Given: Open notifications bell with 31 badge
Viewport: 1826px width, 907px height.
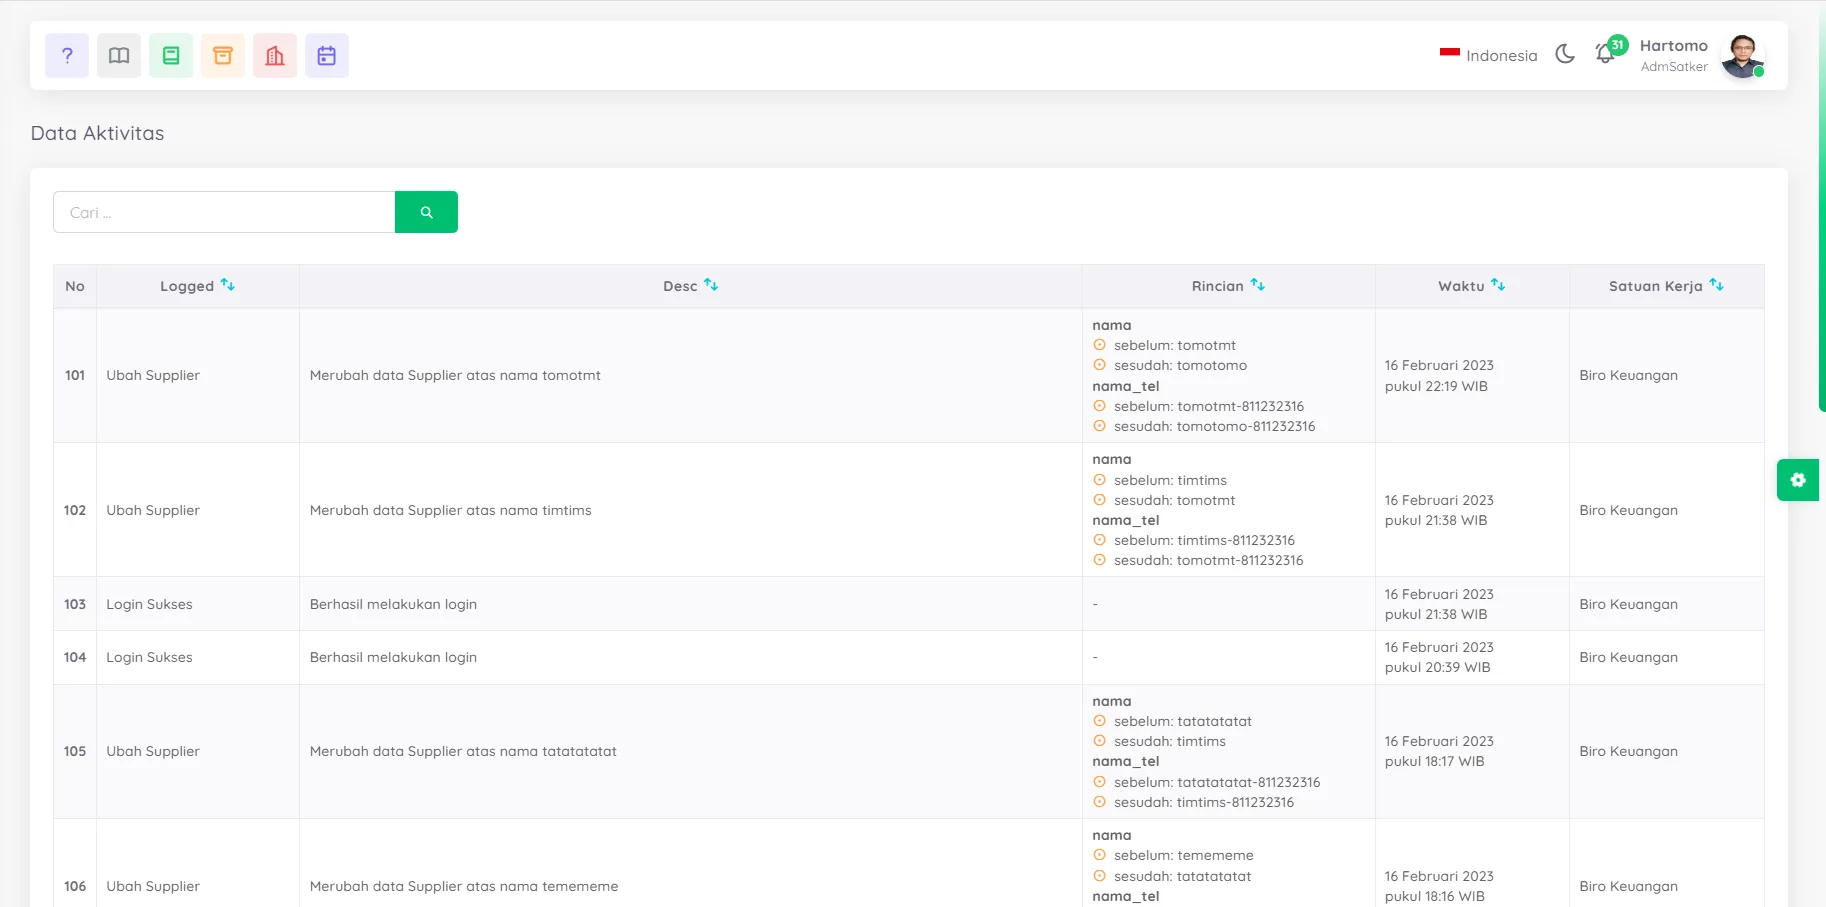Looking at the screenshot, I should [x=1607, y=53].
